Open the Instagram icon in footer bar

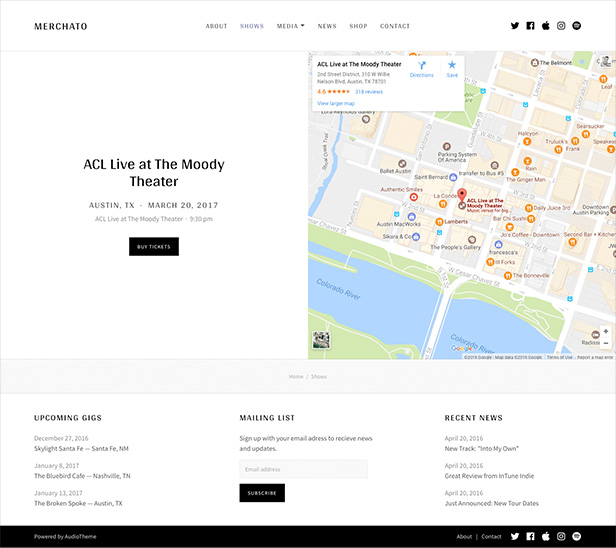pos(561,536)
